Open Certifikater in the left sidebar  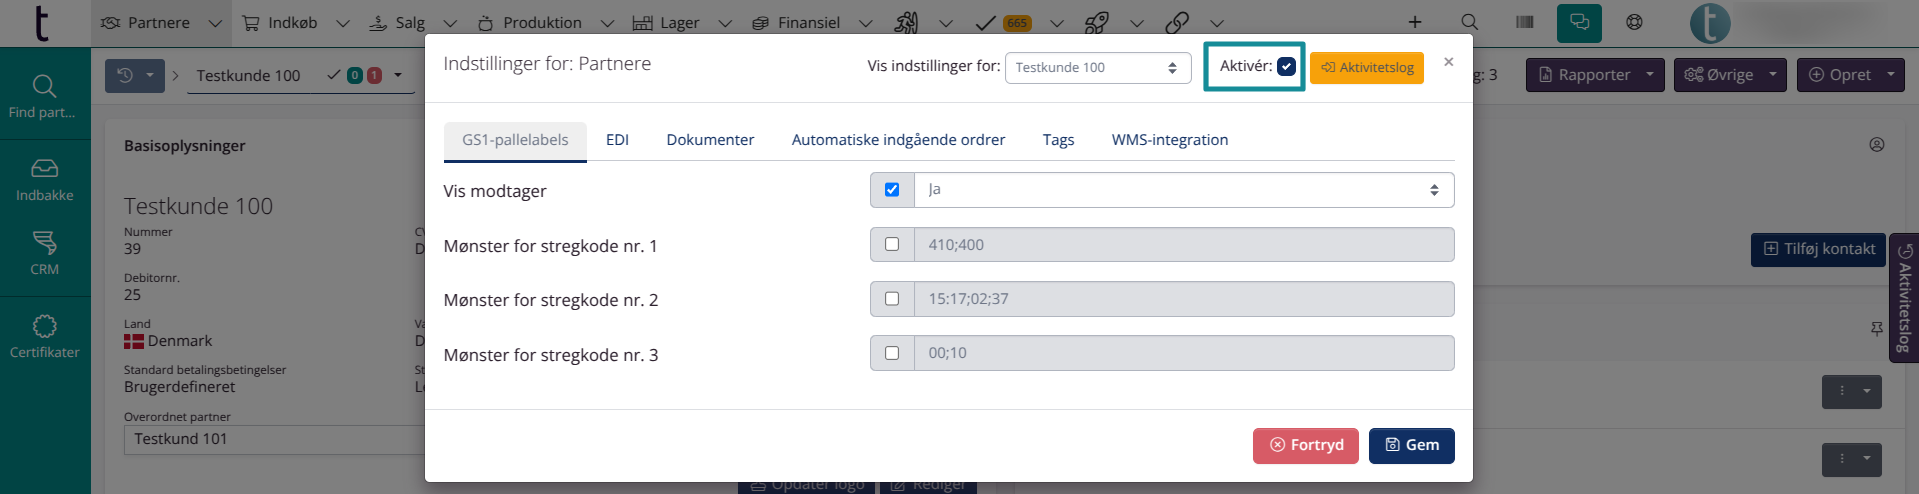click(x=44, y=337)
